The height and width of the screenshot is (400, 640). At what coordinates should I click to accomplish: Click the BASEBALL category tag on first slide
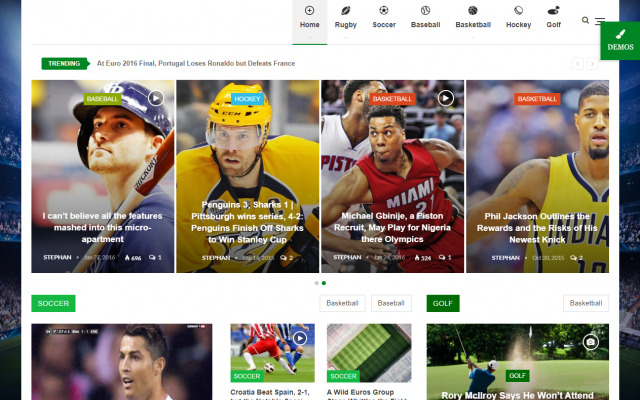[x=102, y=99]
